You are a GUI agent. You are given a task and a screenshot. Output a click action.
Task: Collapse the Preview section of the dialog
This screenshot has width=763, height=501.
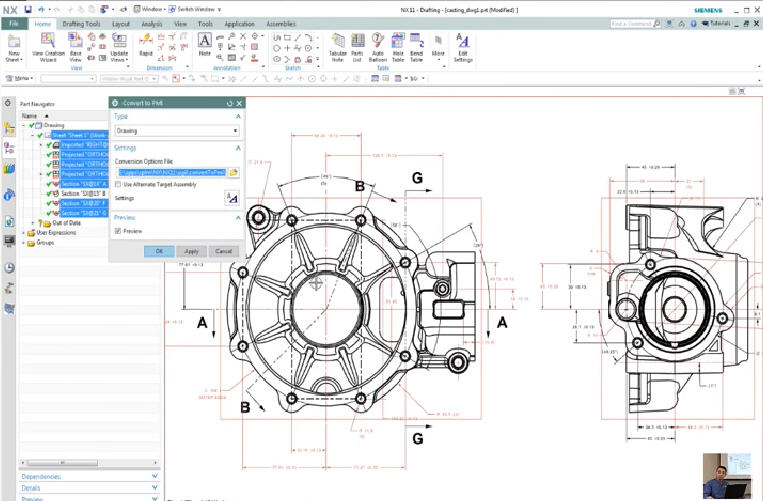click(x=238, y=217)
